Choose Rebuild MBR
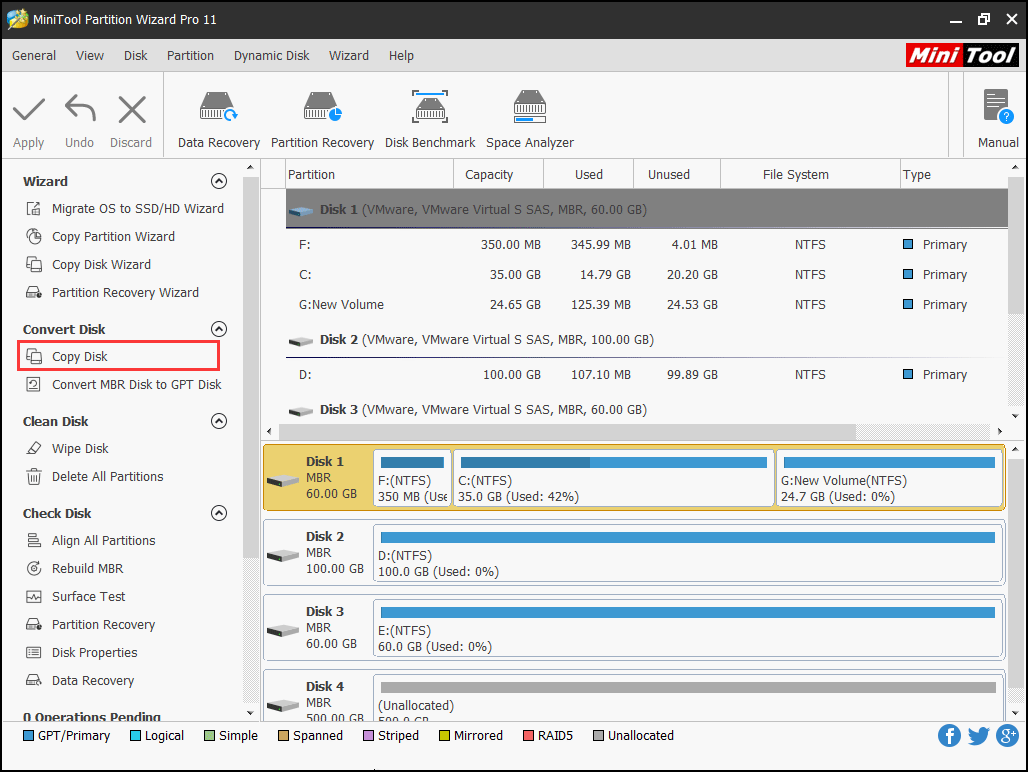Viewport: 1028px width, 772px height. (74, 569)
